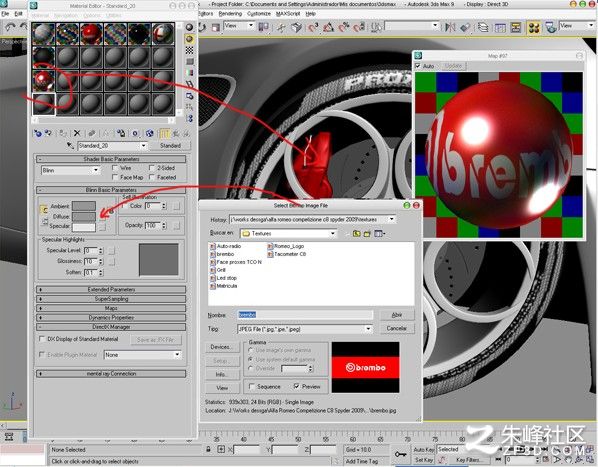Click selection lock icon in status bar
The image size is (598, 467).
click(x=208, y=449)
